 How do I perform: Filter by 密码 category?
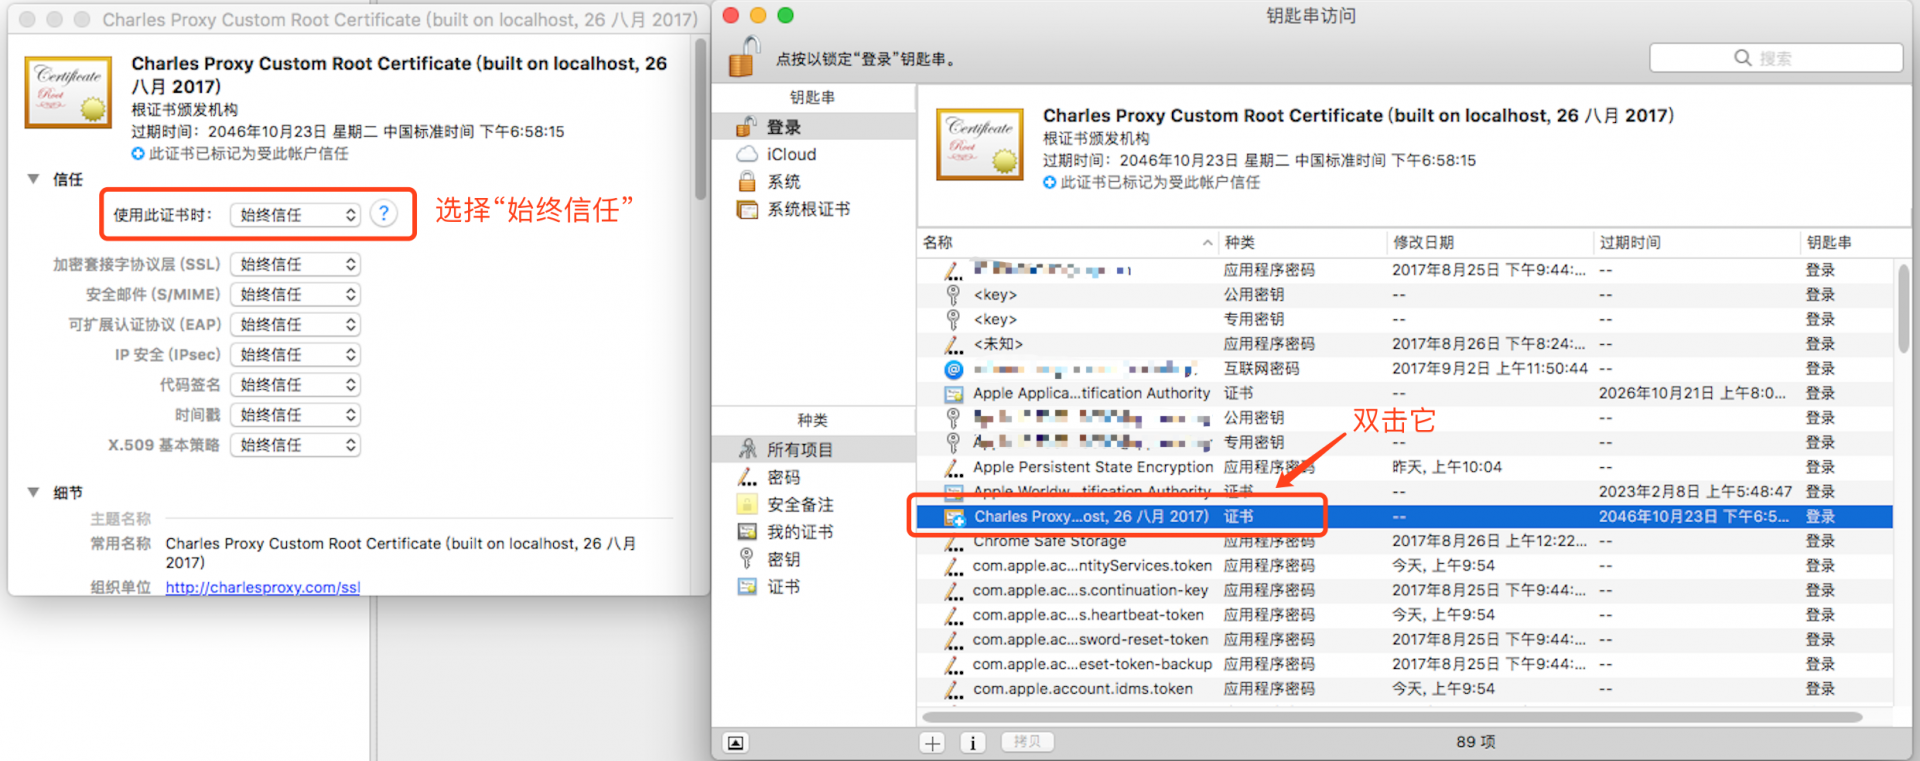[814, 477]
